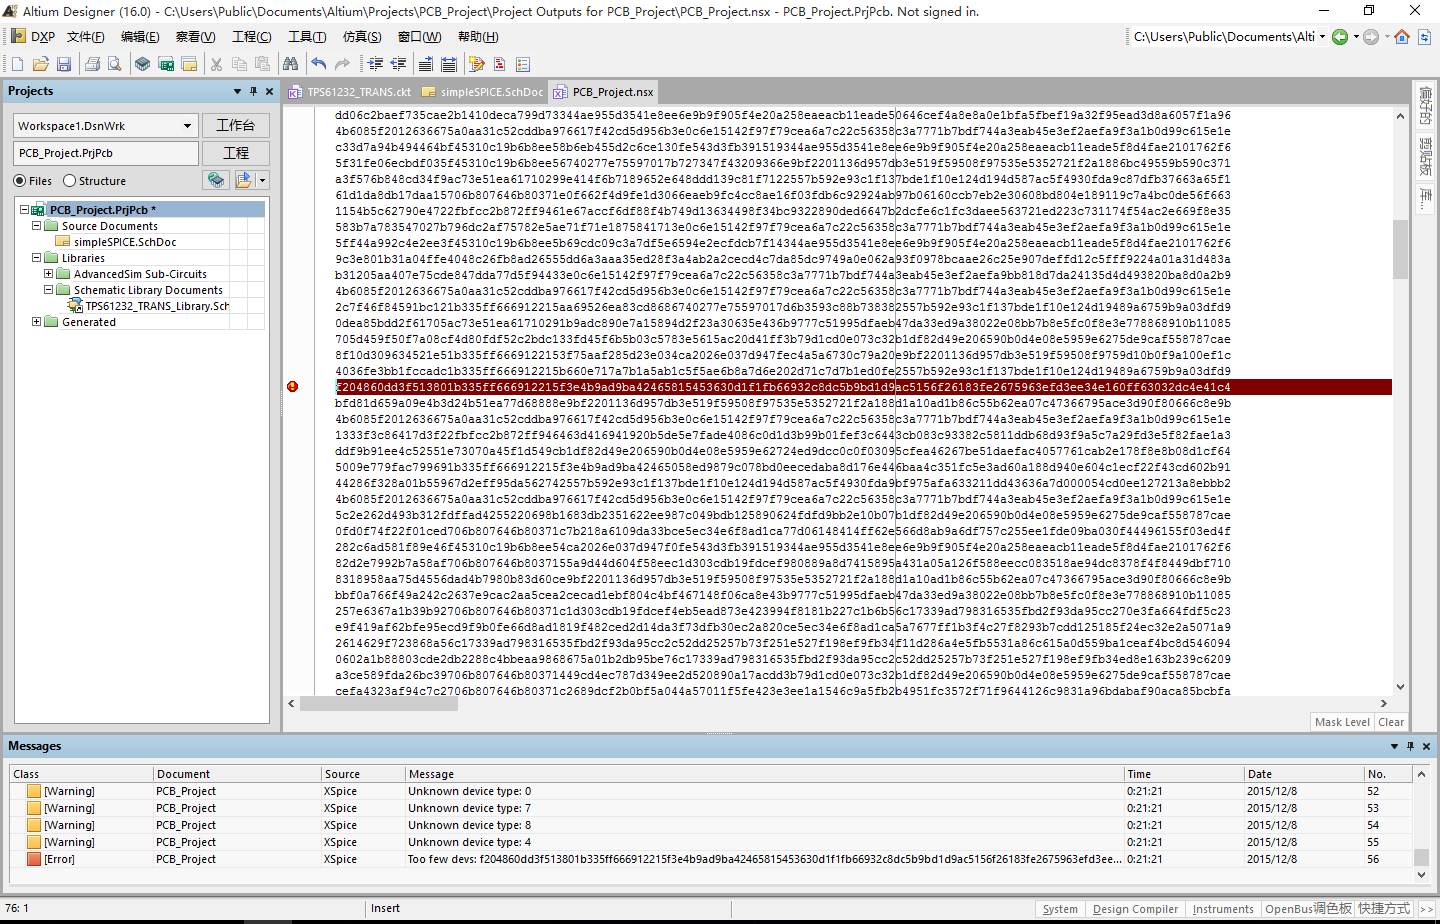Cut the selected text with the scissors icon
The width and height of the screenshot is (1440, 924).
[216, 64]
